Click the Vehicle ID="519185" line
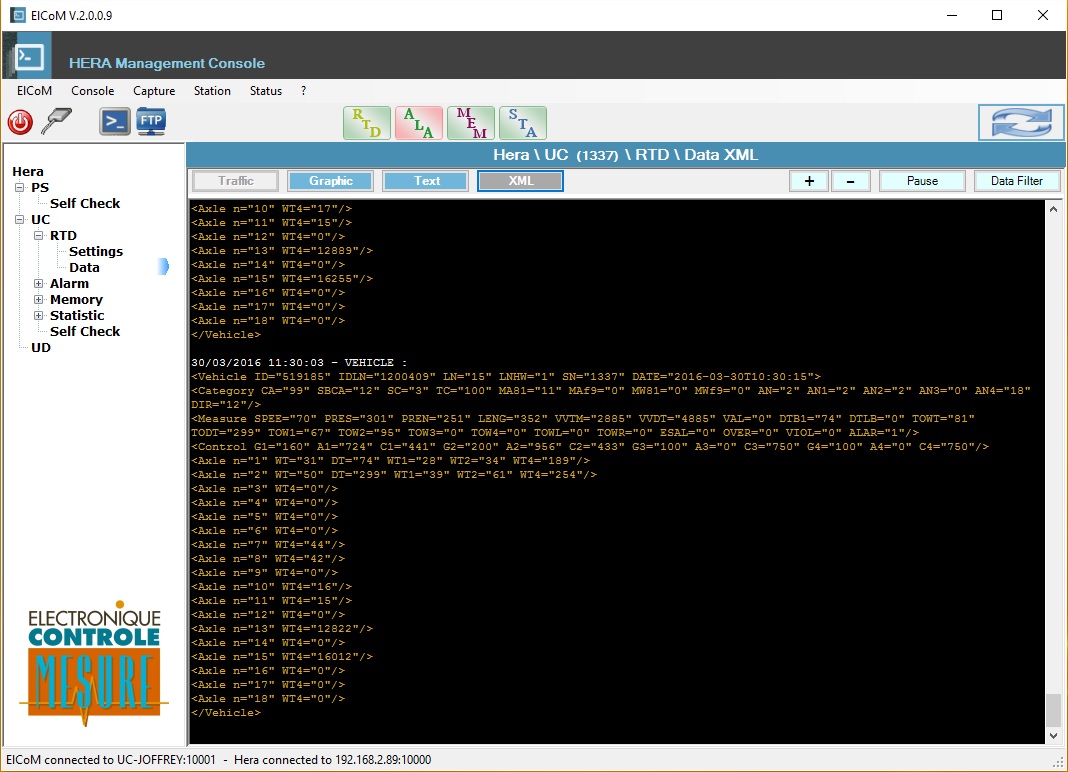Image resolution: width=1068 pixels, height=772 pixels. [506, 377]
